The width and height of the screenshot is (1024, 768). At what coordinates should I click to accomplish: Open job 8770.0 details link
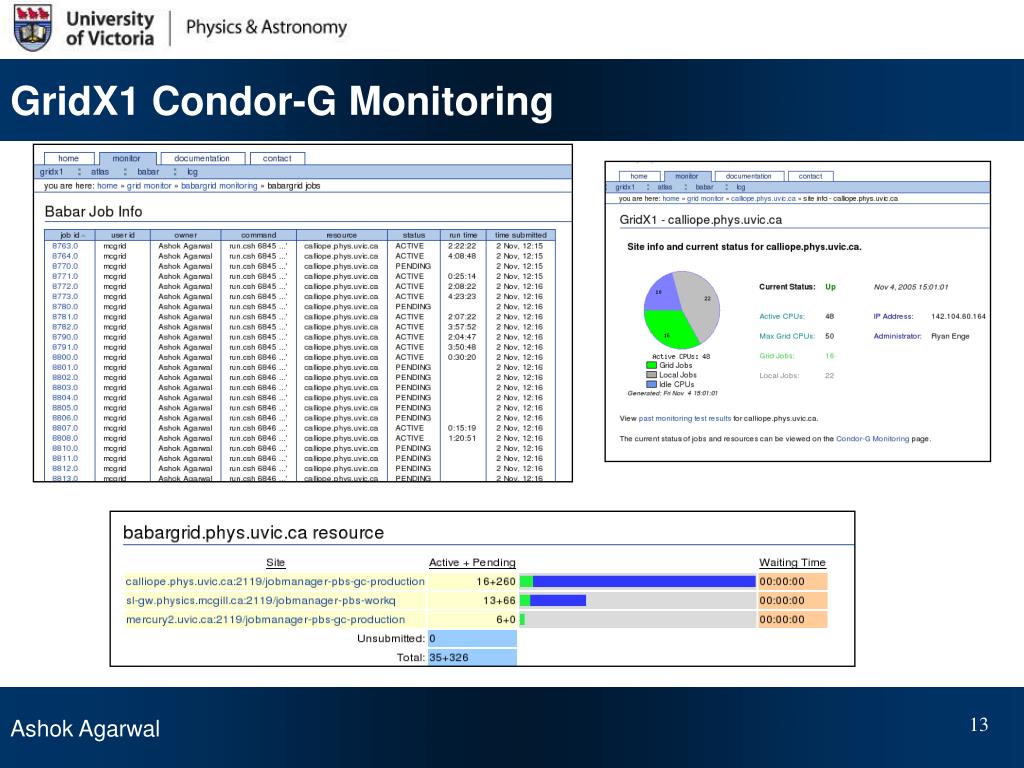pyautogui.click(x=65, y=266)
